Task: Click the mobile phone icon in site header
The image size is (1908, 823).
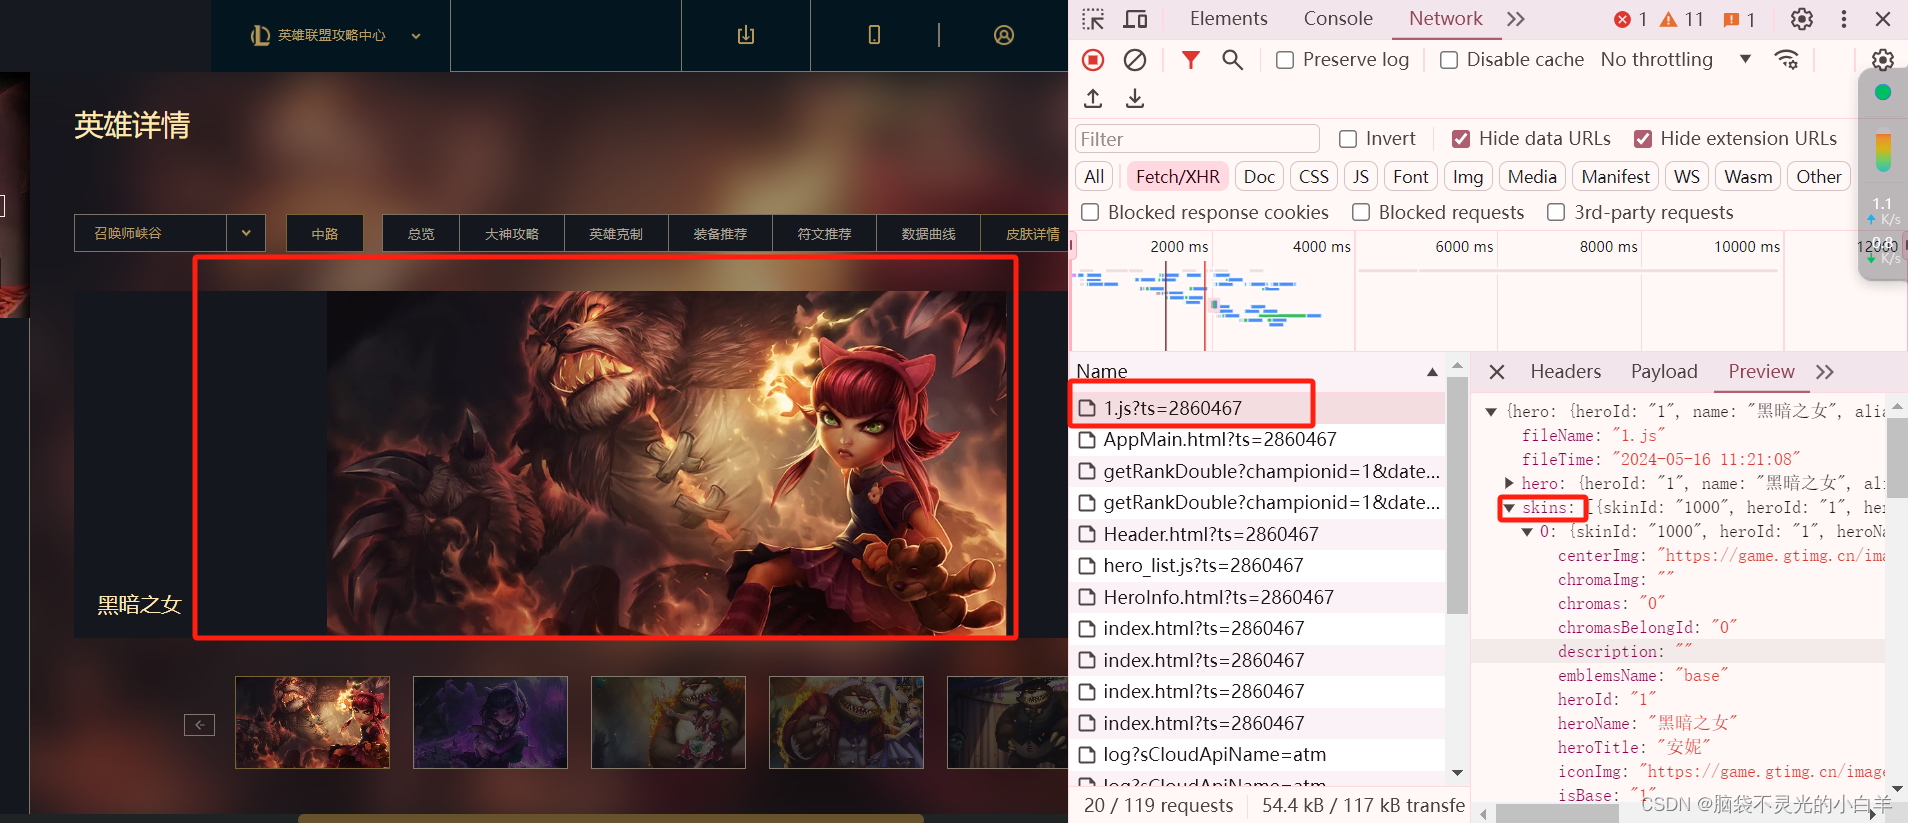Action: [x=874, y=35]
